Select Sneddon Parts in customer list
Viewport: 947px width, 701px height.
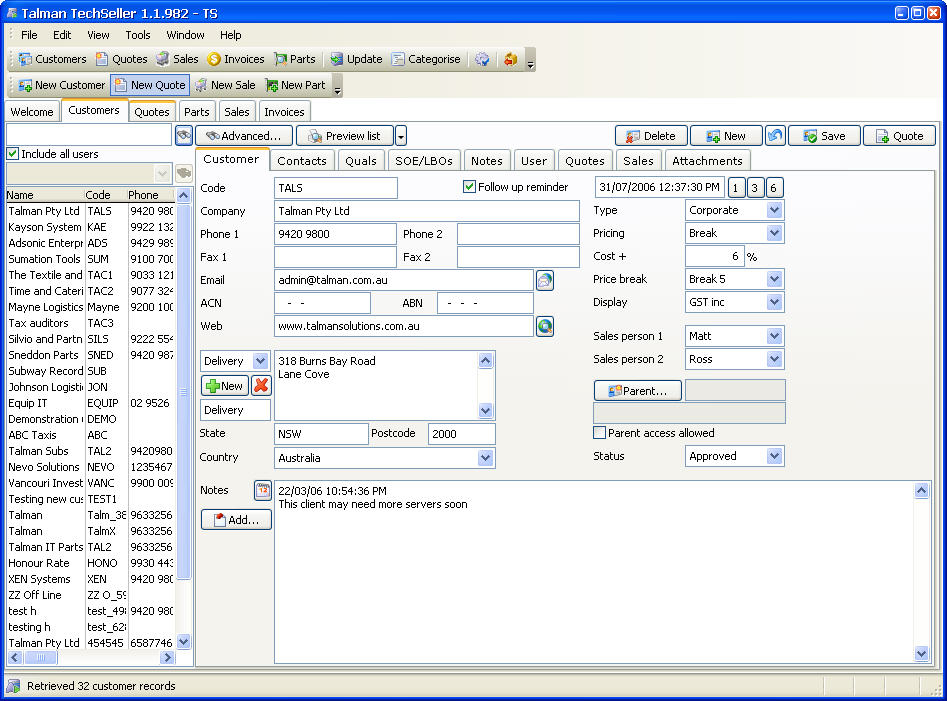click(x=44, y=355)
